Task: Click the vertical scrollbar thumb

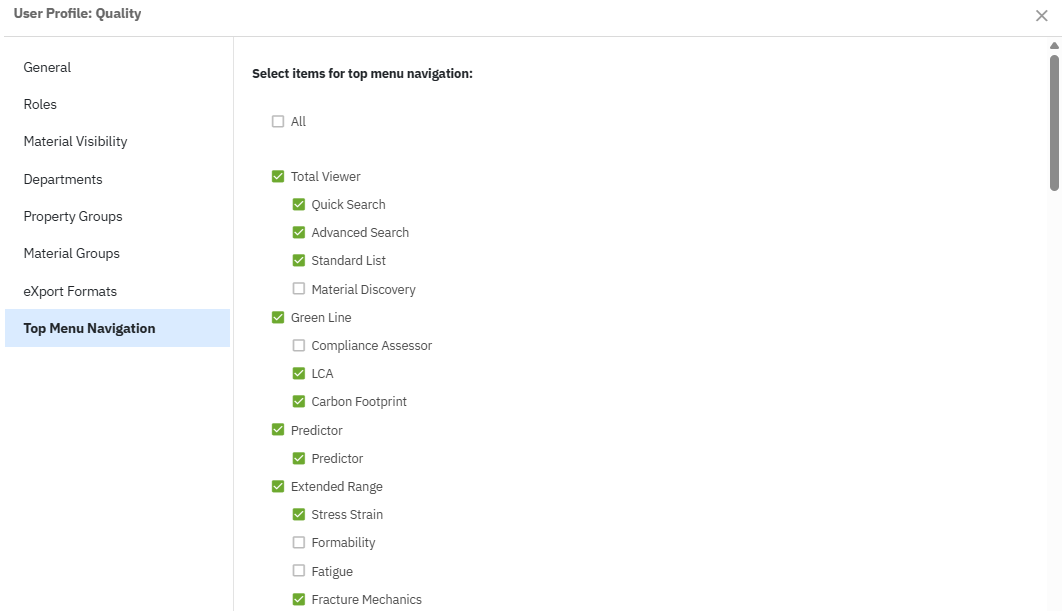Action: (x=1054, y=120)
